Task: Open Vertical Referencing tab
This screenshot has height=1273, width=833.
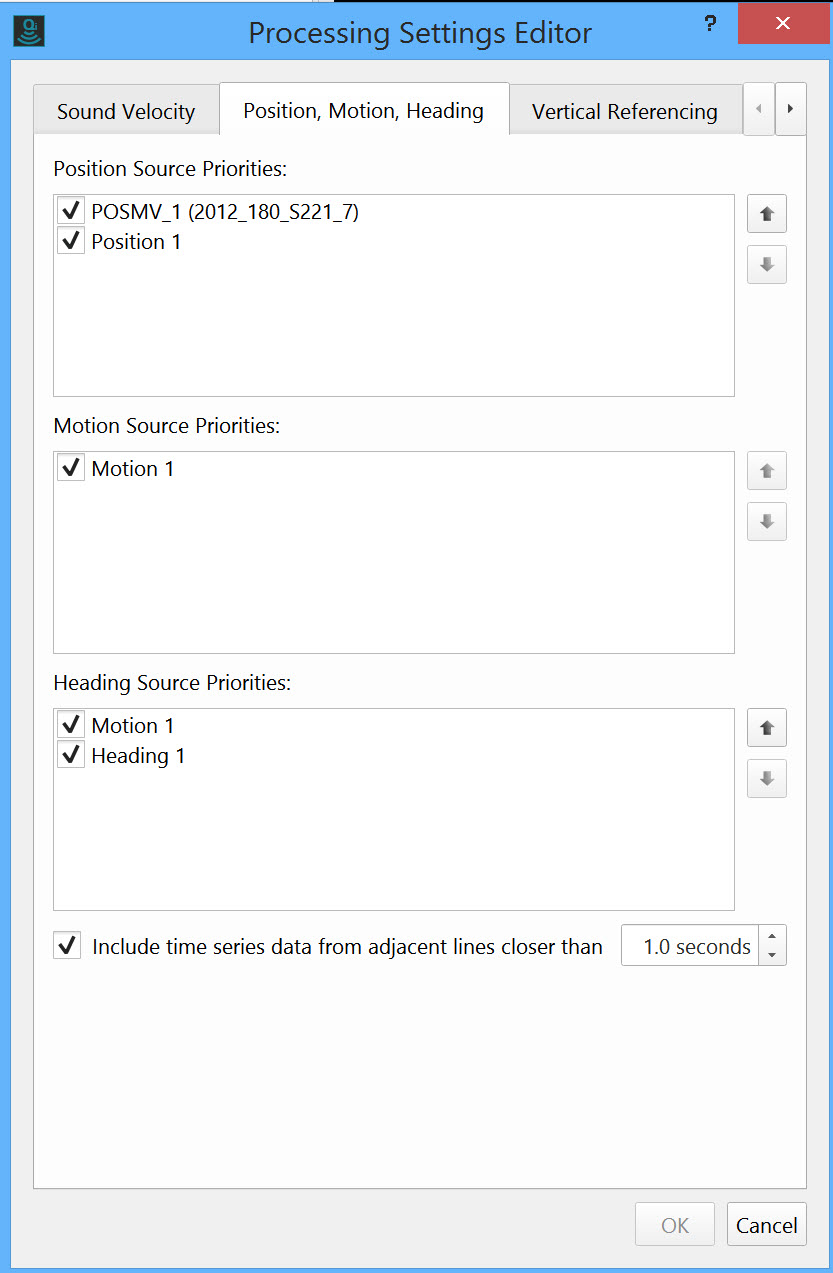Action: [624, 111]
